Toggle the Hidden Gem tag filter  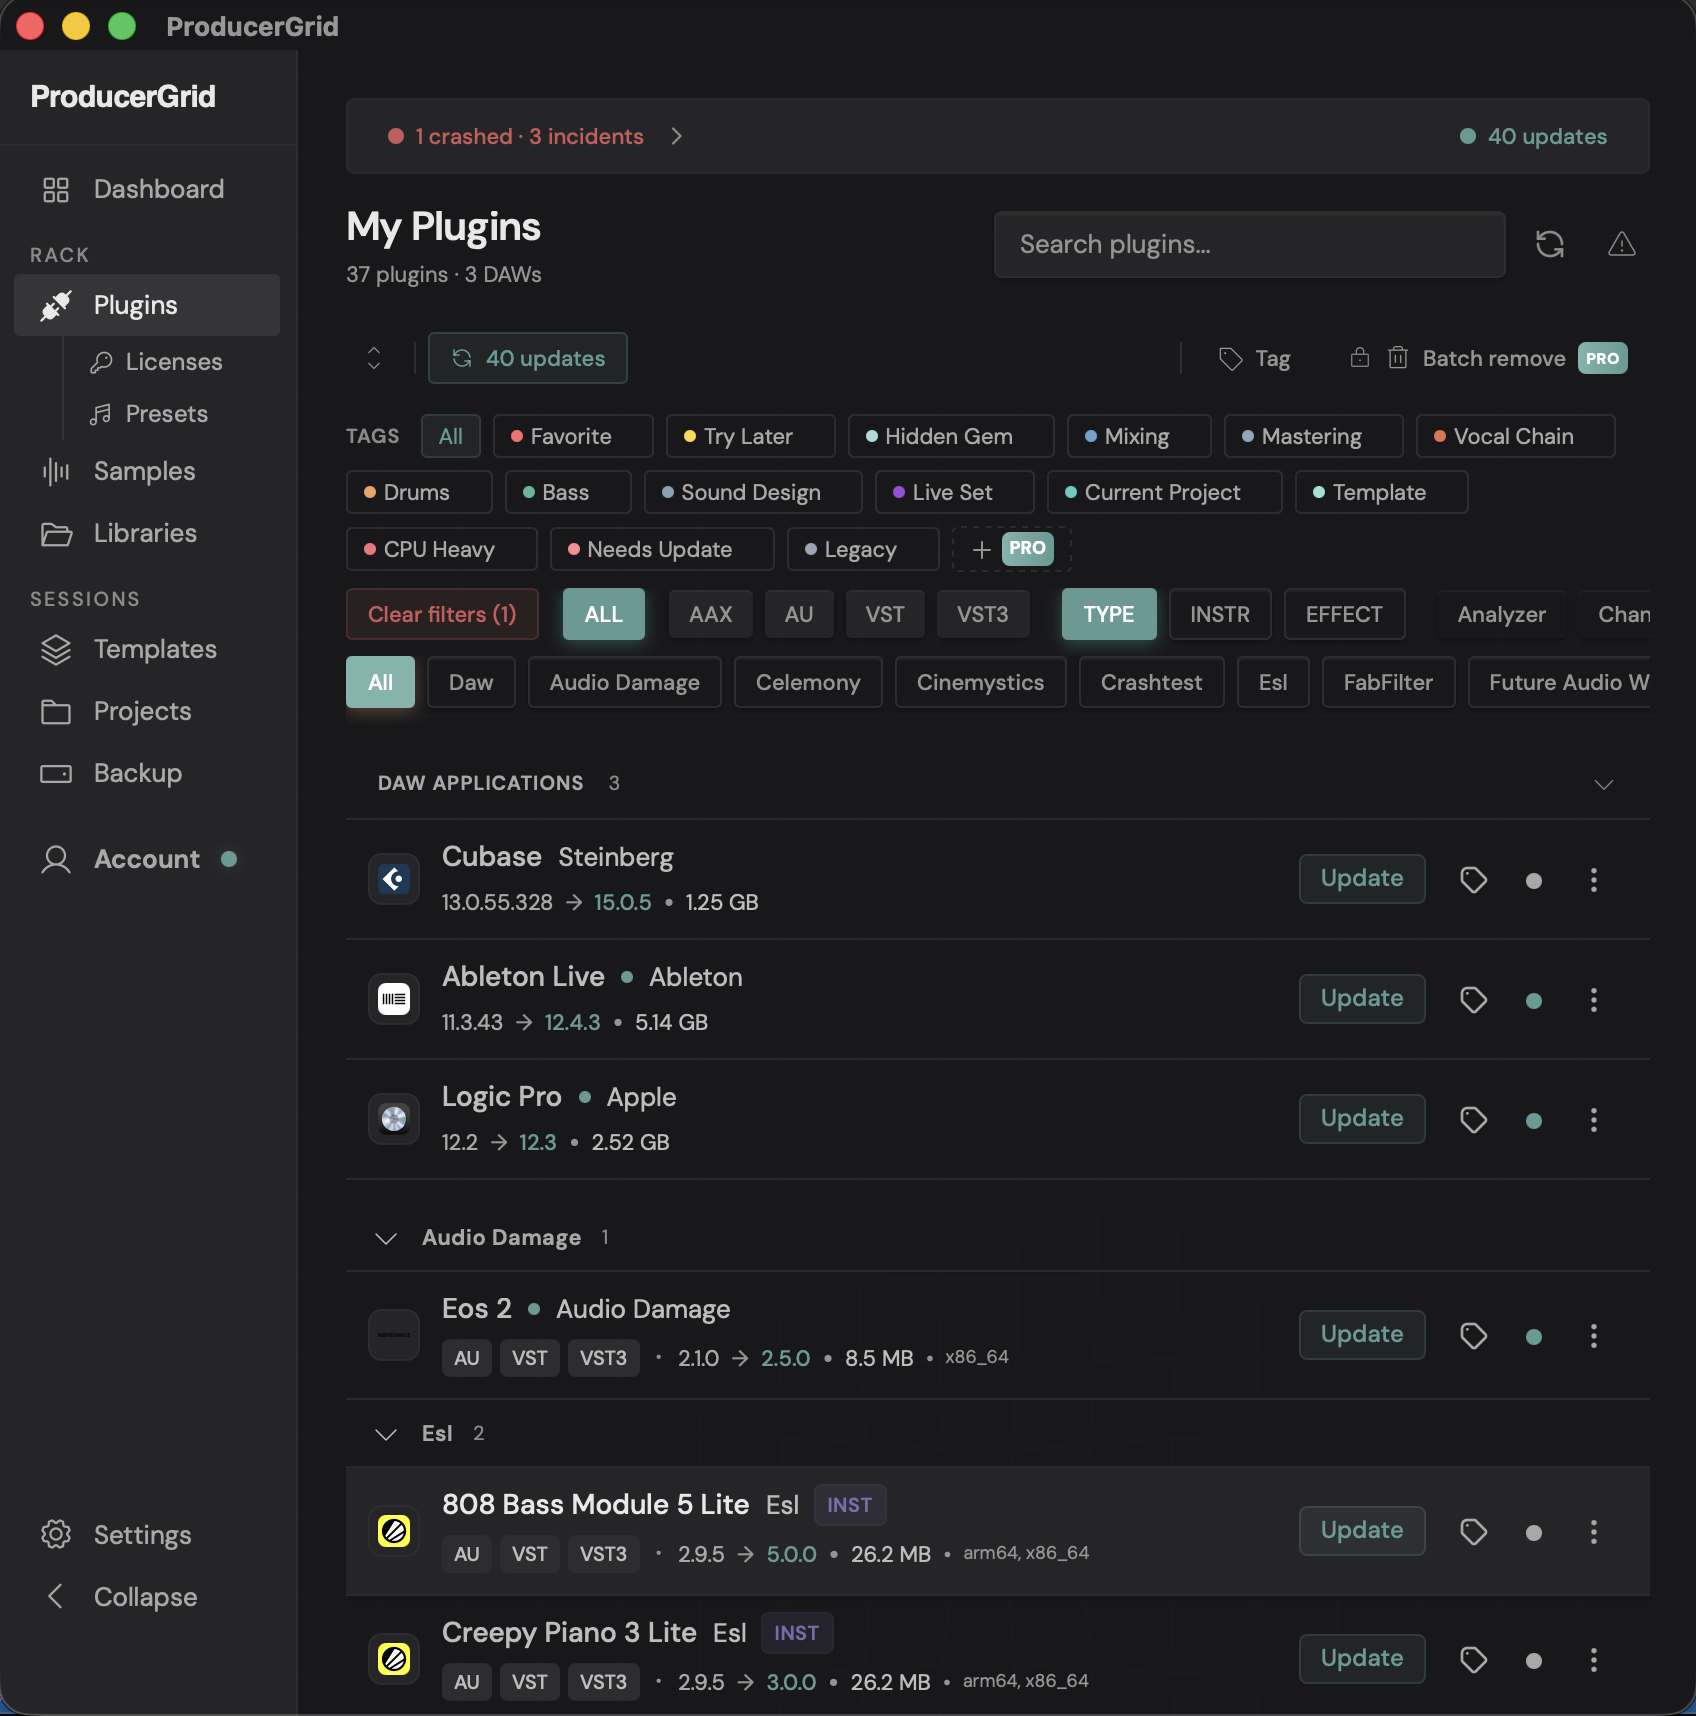point(951,436)
